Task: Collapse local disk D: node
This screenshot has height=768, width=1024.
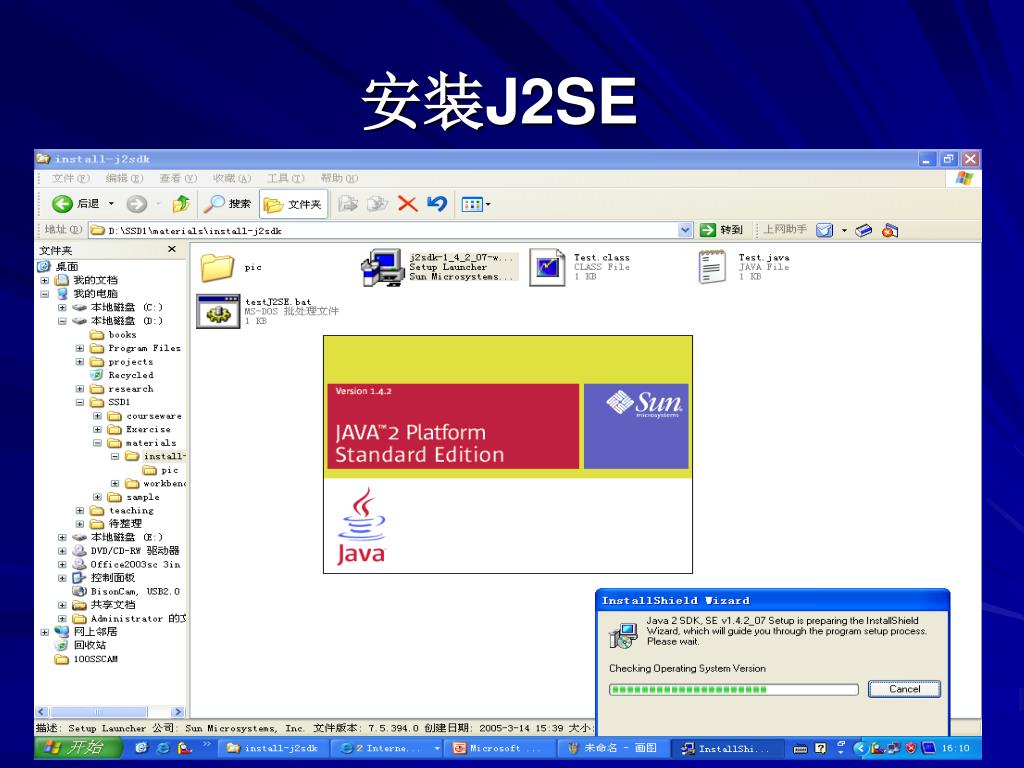Action: (62, 321)
